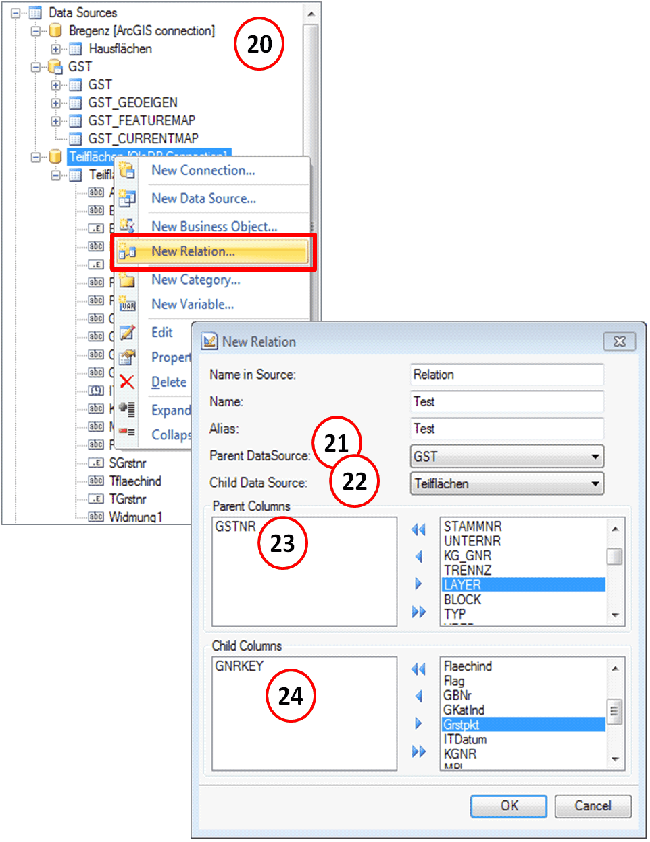
Task: Click single-right arrow beside Parent Columns
Action: point(418,583)
